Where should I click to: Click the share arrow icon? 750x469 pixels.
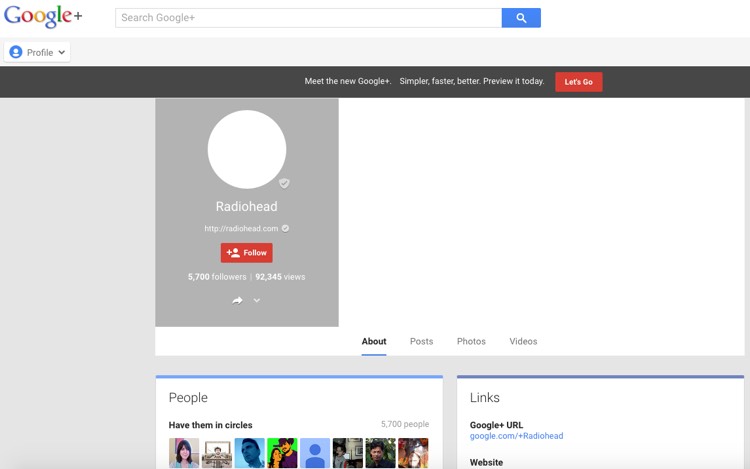click(x=237, y=300)
